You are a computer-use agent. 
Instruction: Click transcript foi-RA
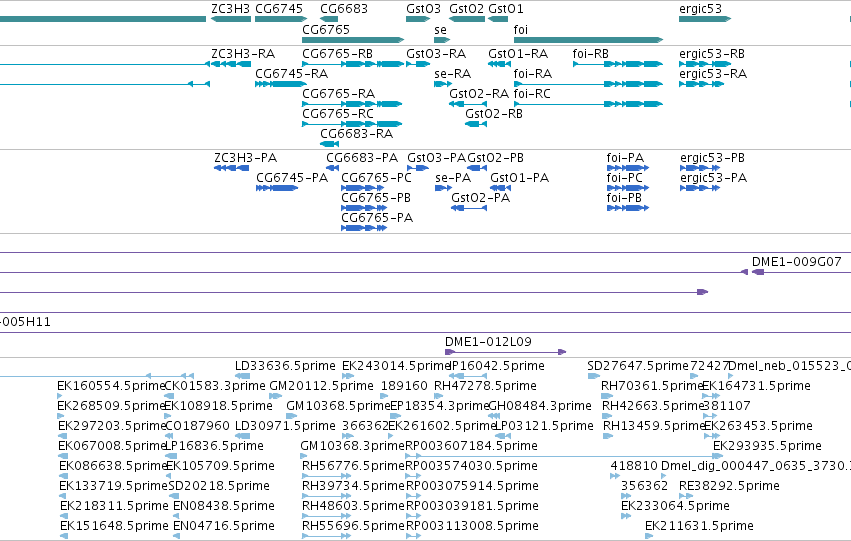click(533, 74)
